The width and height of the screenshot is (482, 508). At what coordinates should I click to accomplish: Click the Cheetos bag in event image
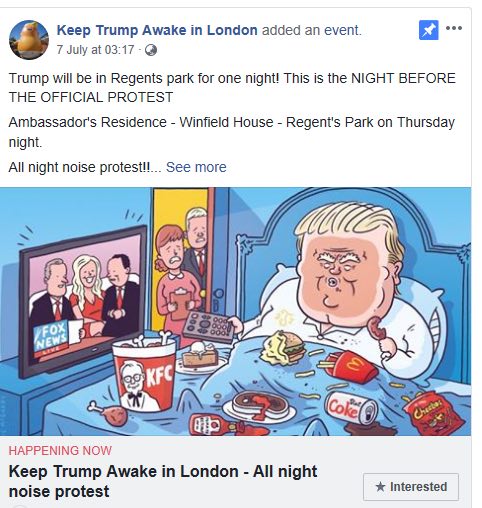434,413
